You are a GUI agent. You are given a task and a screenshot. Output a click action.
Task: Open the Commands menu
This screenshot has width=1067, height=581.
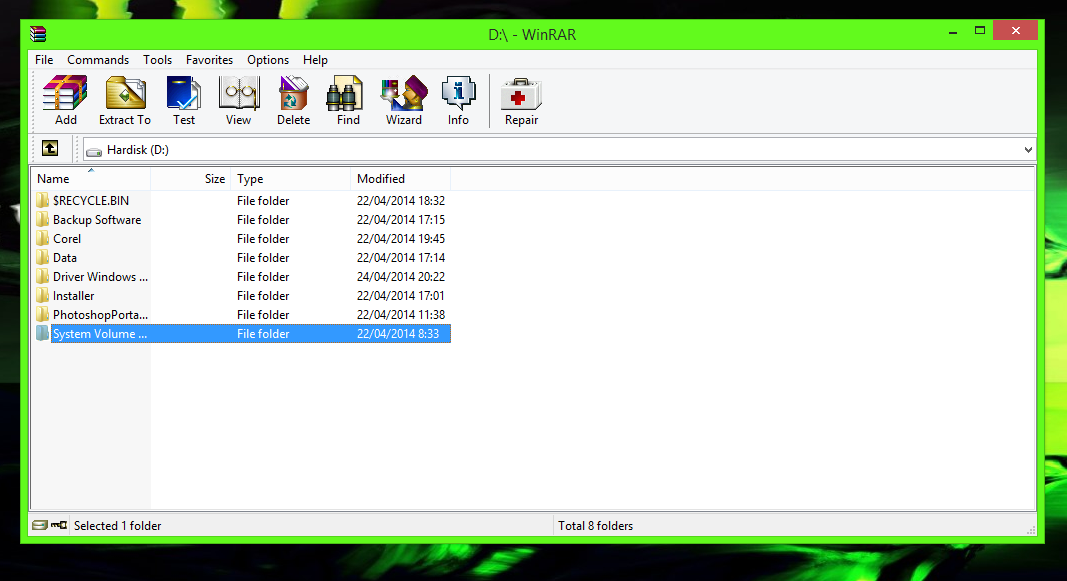click(x=98, y=60)
